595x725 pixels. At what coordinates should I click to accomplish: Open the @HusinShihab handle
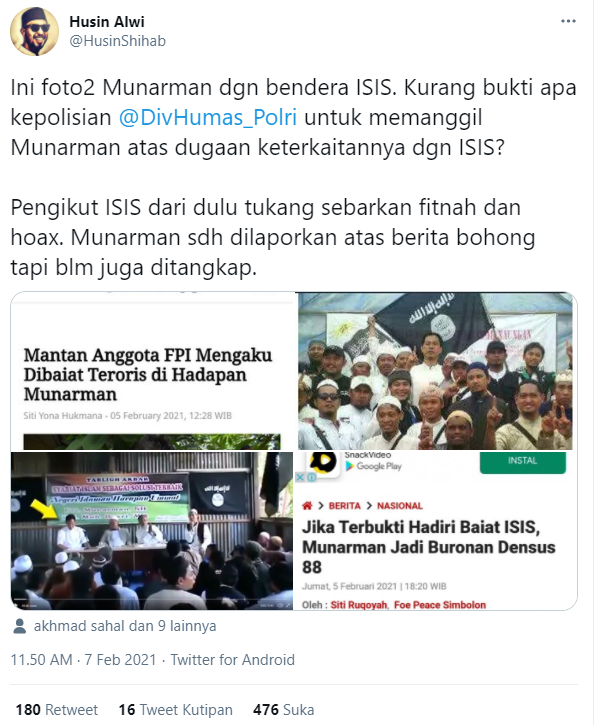click(117, 41)
